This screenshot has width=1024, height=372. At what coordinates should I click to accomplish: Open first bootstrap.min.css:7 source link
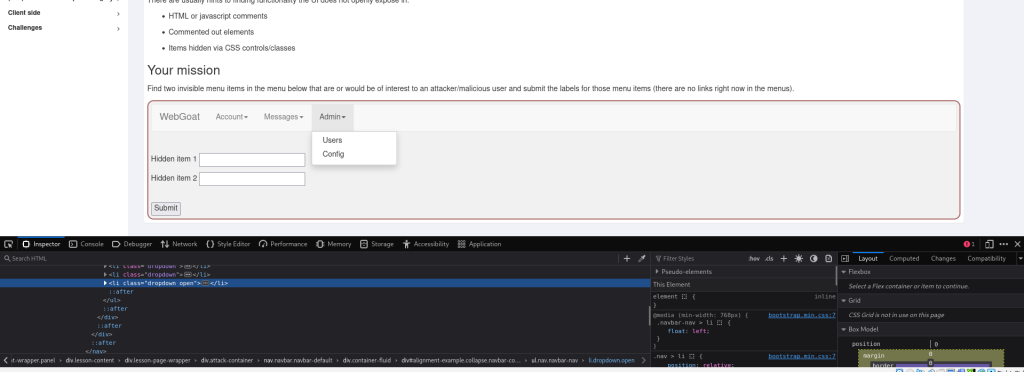point(801,315)
